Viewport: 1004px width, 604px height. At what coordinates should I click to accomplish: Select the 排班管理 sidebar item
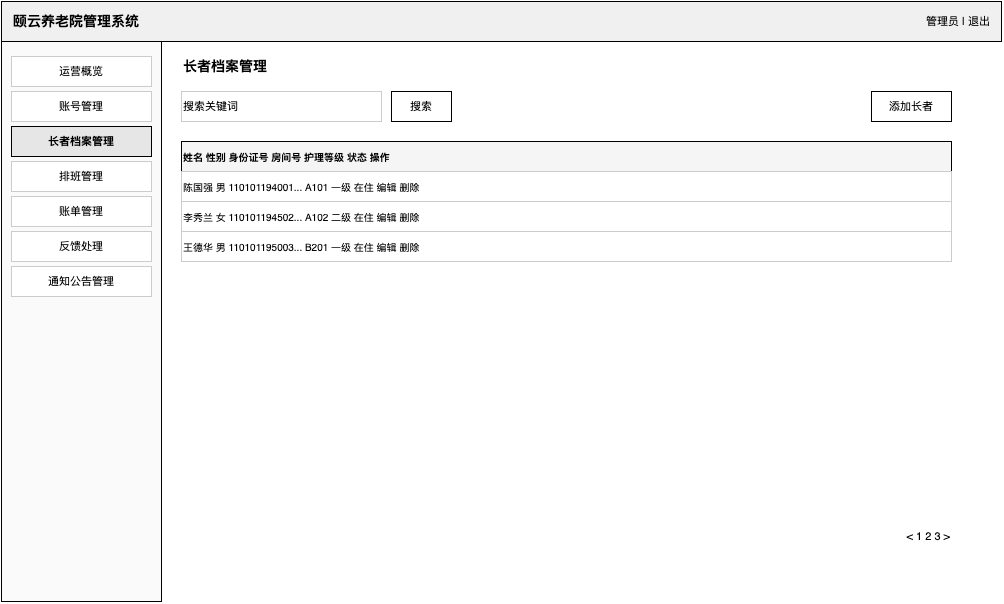click(x=81, y=176)
